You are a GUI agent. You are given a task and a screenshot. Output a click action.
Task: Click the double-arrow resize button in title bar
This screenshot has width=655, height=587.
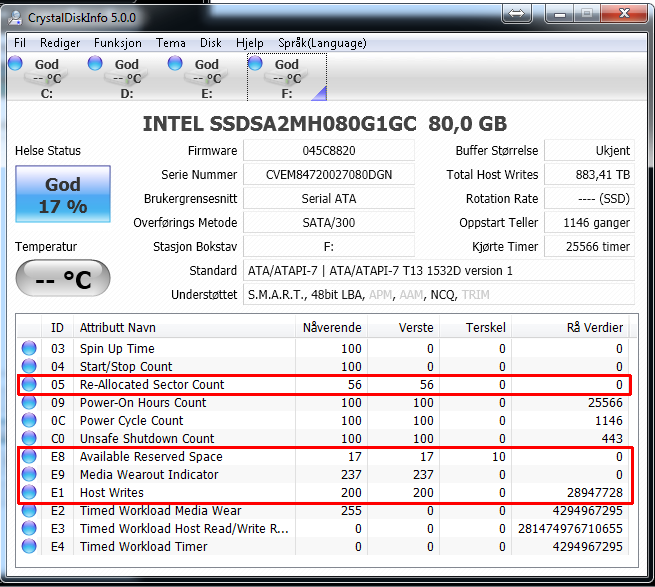[x=517, y=14]
